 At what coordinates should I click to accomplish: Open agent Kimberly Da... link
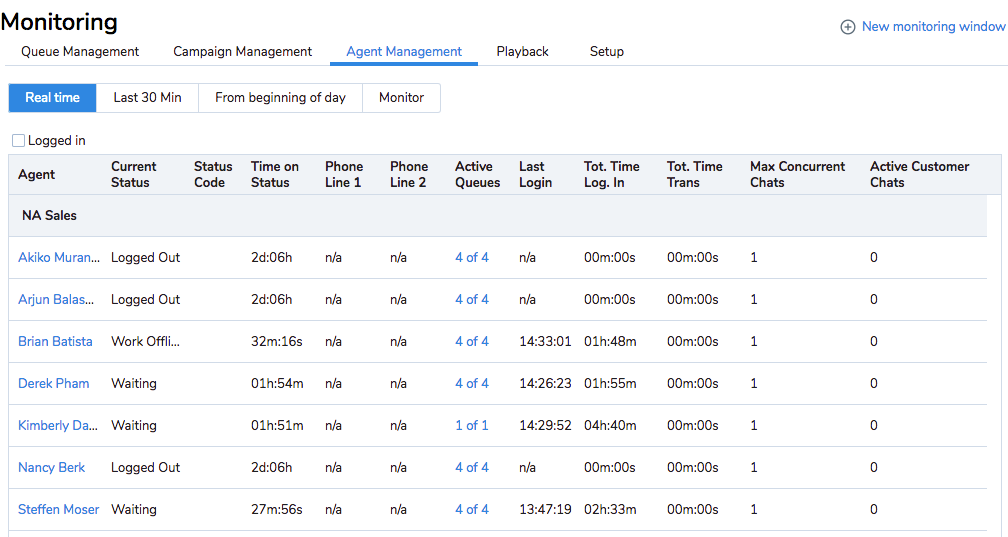pyautogui.click(x=58, y=425)
